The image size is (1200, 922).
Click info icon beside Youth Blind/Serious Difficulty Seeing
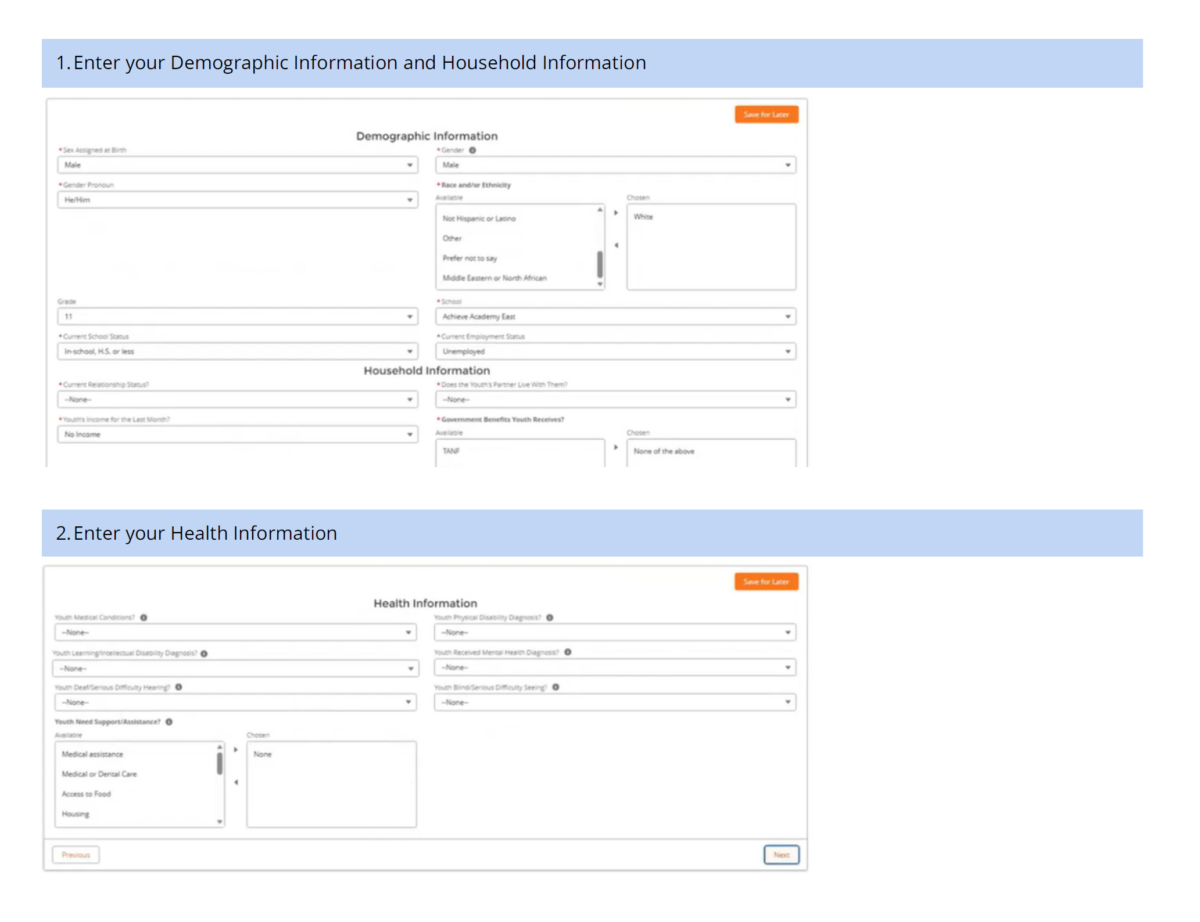coord(556,687)
